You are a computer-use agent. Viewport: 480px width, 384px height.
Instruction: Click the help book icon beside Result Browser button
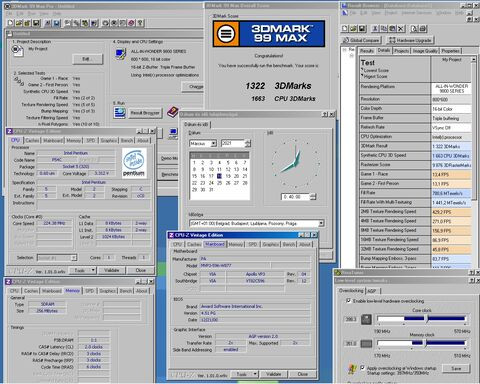pos(172,112)
